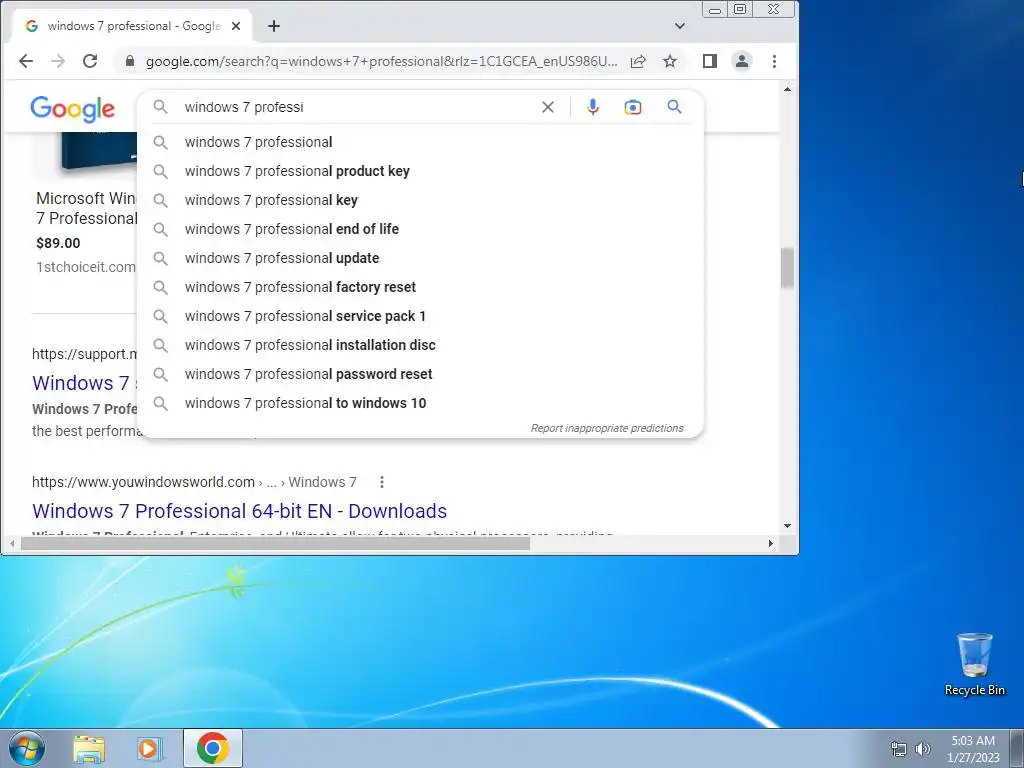Click the Chrome address bar URL
1024x768 pixels.
pyautogui.click(x=381, y=61)
